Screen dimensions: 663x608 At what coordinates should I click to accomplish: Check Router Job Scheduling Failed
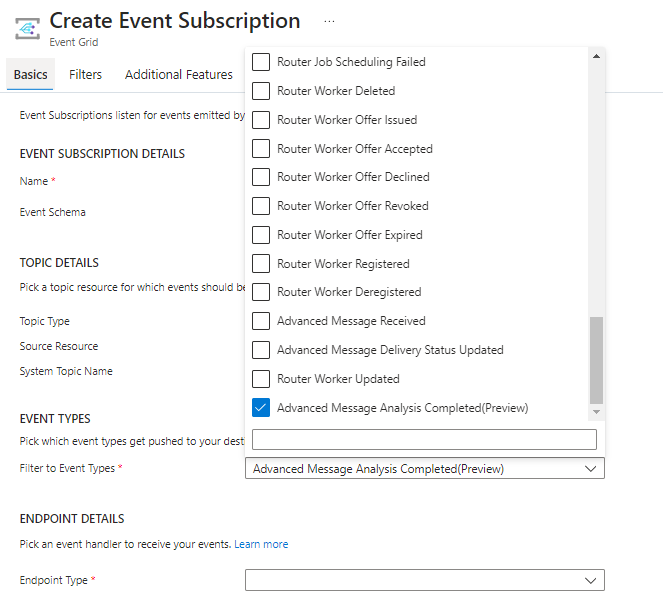tap(261, 62)
